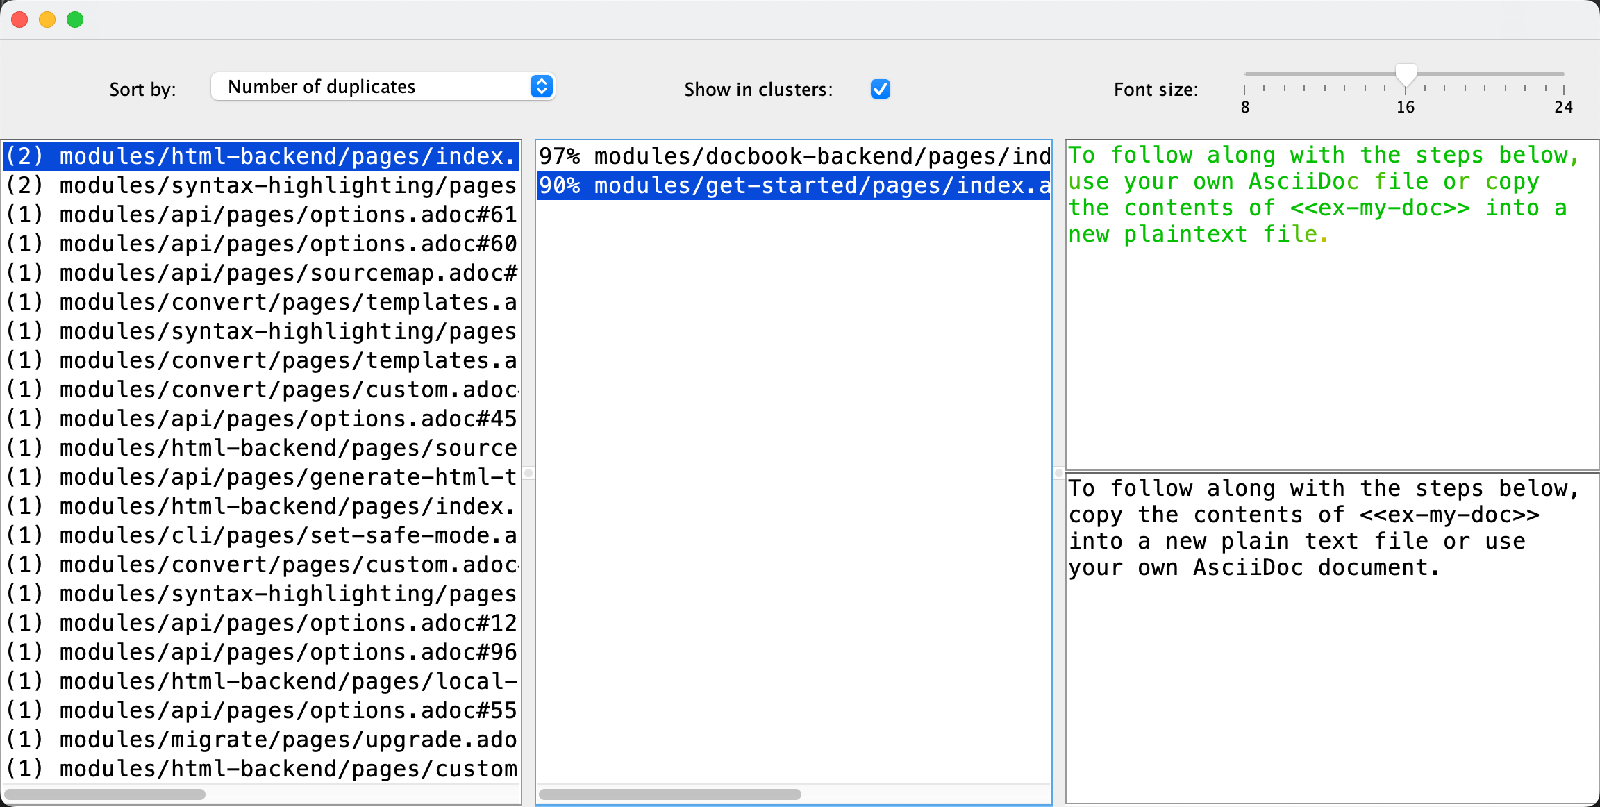Close the window using the red button
1600x807 pixels.
19,19
